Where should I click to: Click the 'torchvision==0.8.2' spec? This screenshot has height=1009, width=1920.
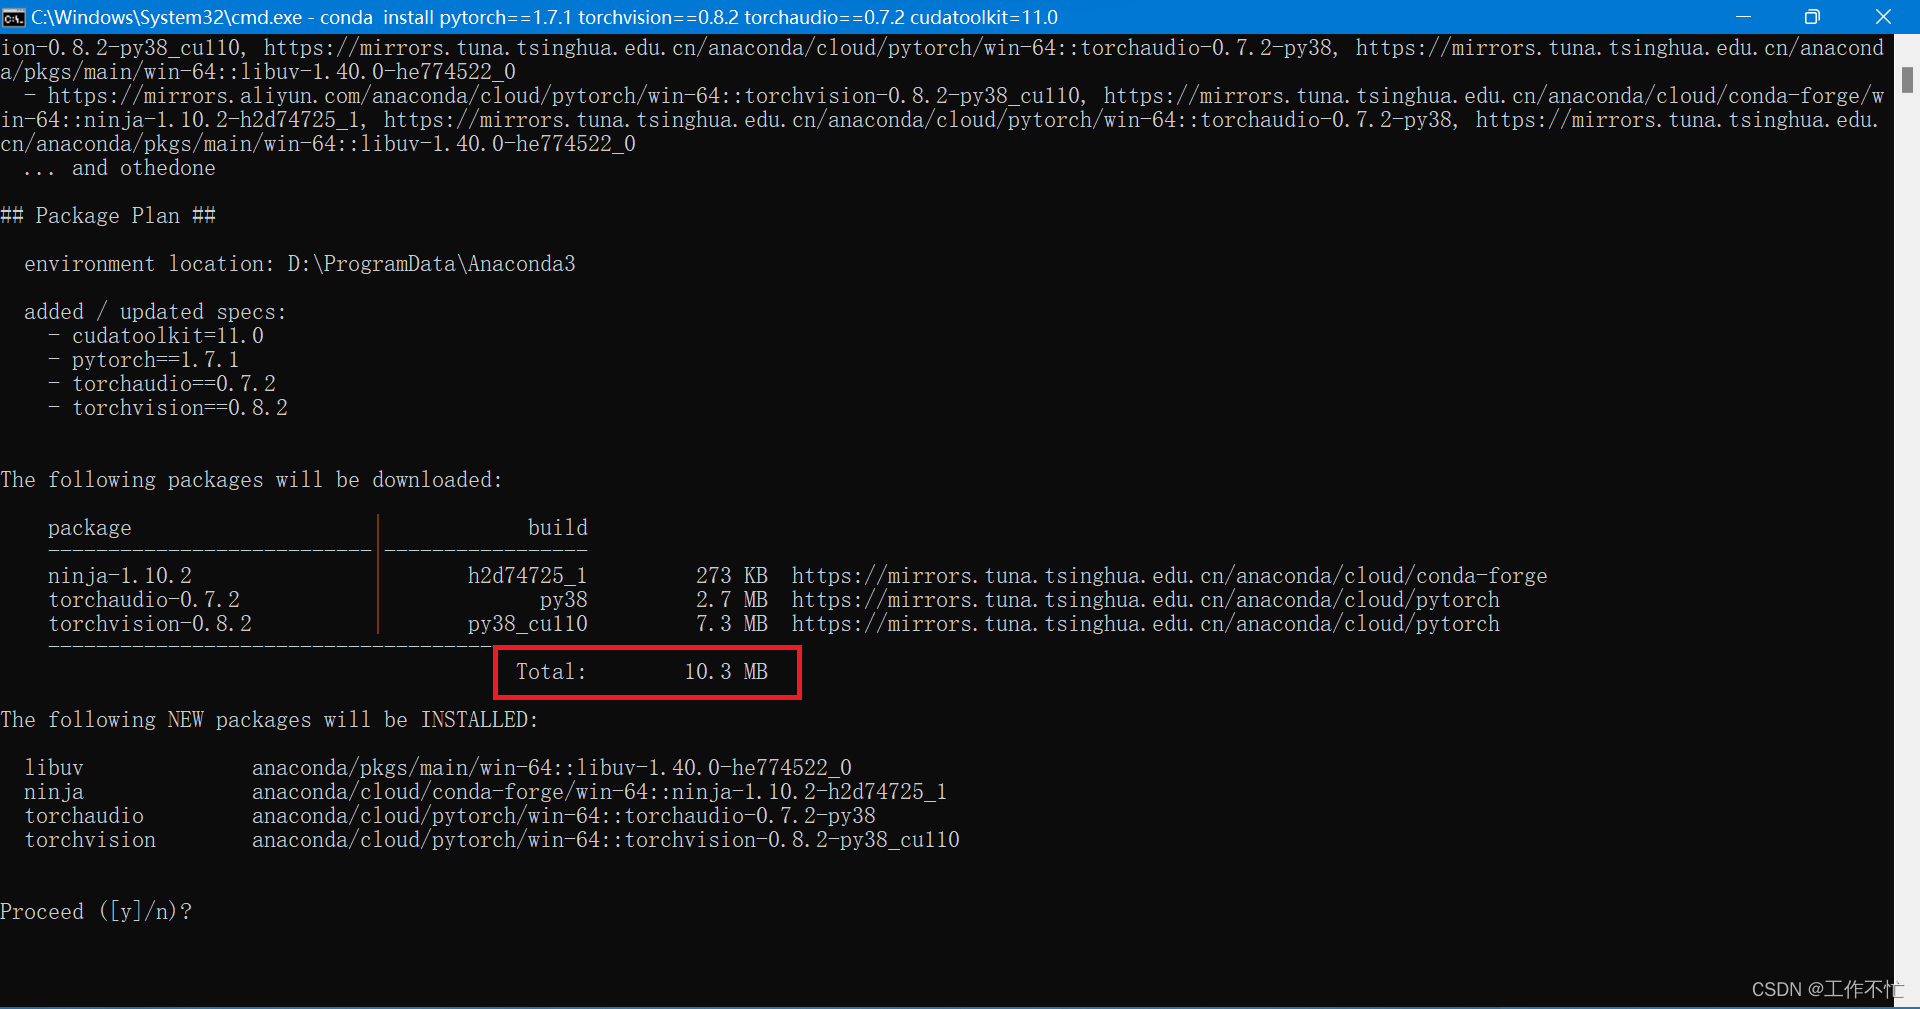point(180,408)
